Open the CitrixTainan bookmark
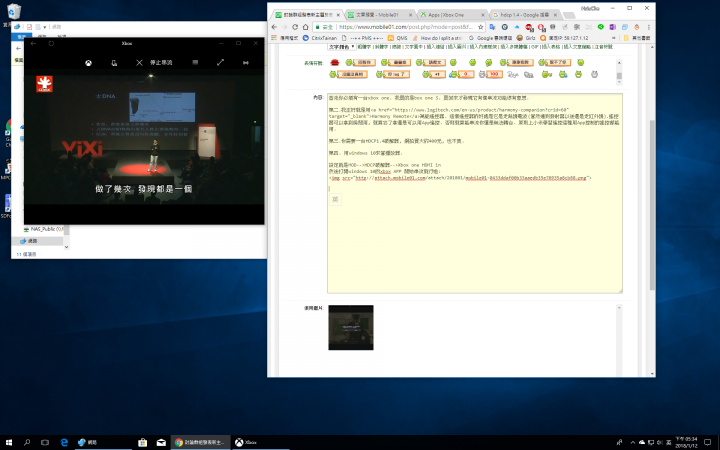 click(320, 38)
